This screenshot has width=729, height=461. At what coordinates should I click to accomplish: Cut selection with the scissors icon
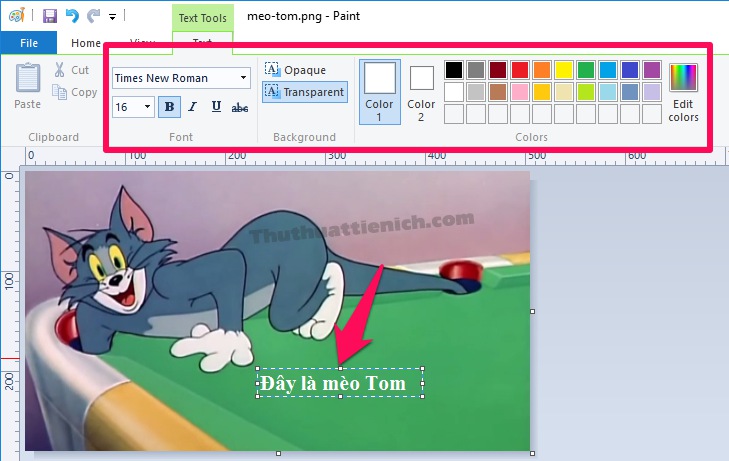coord(72,70)
